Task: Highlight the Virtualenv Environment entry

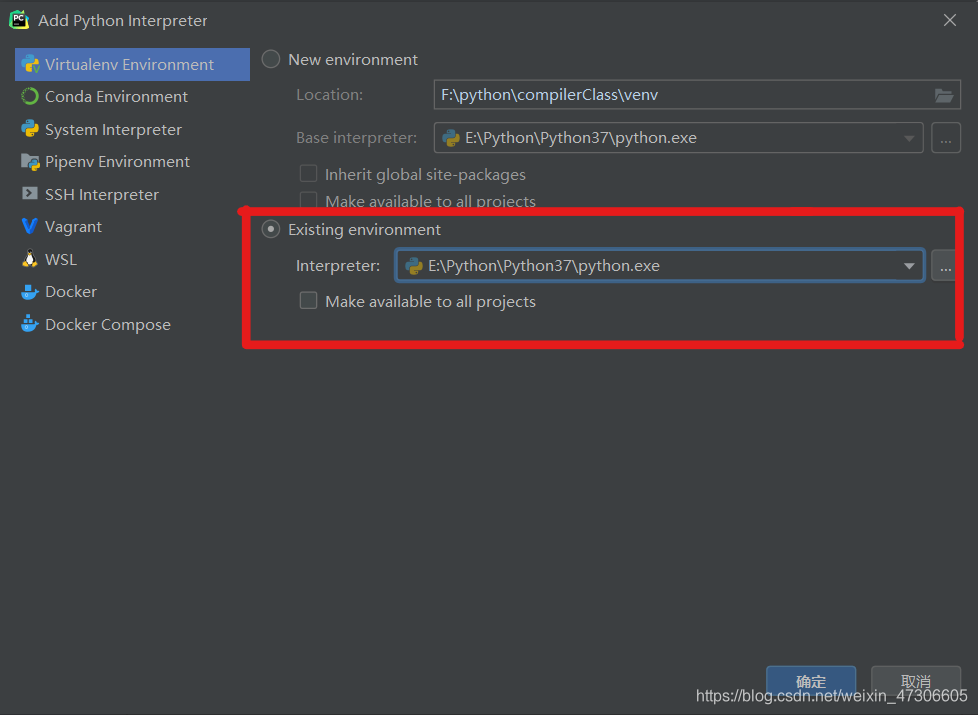Action: tap(131, 64)
